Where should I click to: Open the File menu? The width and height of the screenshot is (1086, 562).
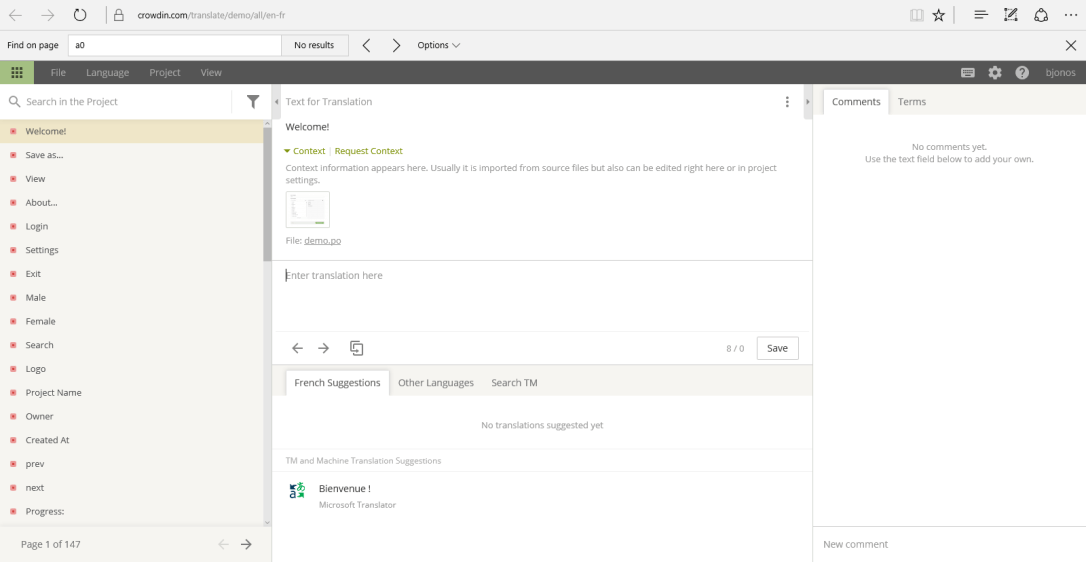58,73
